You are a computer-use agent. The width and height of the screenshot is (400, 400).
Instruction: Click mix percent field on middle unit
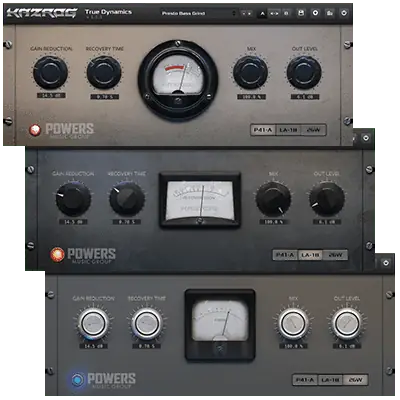[x=273, y=222]
